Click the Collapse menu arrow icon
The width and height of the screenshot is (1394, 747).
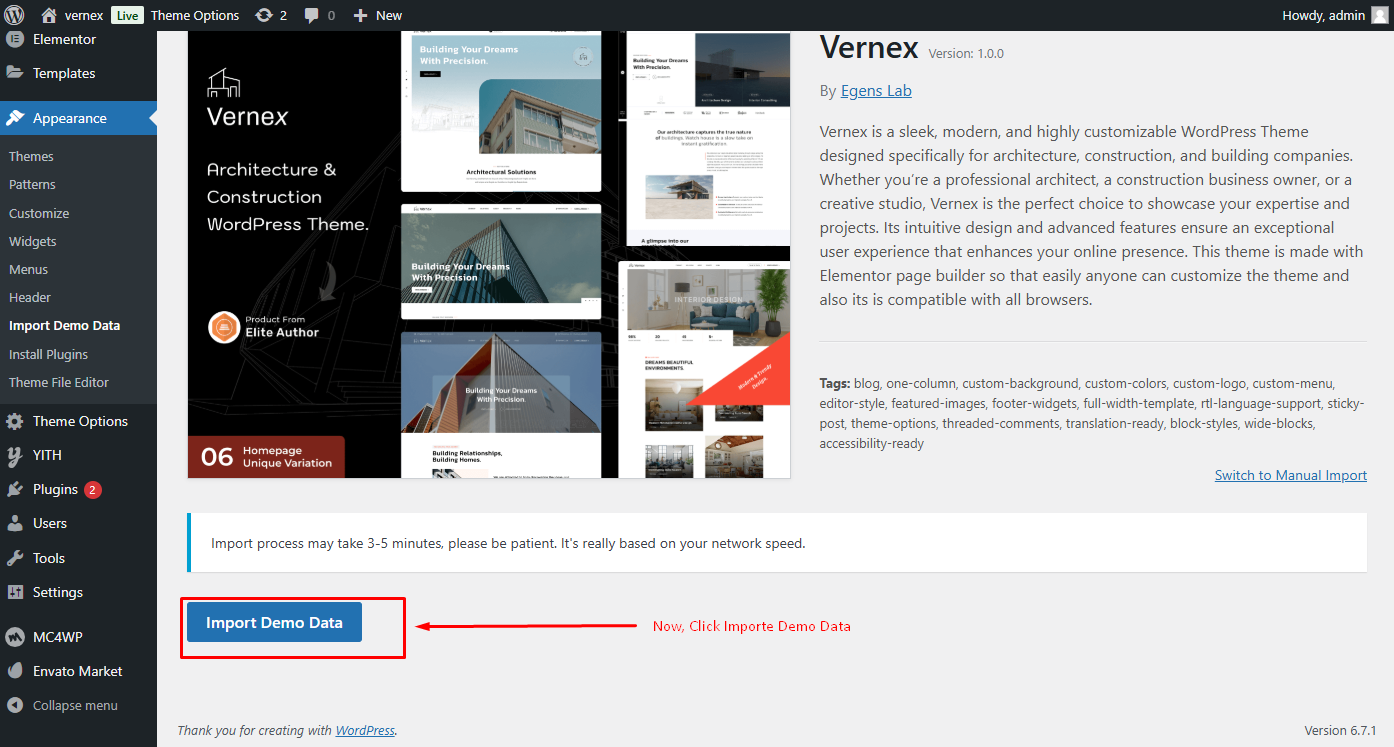15,705
